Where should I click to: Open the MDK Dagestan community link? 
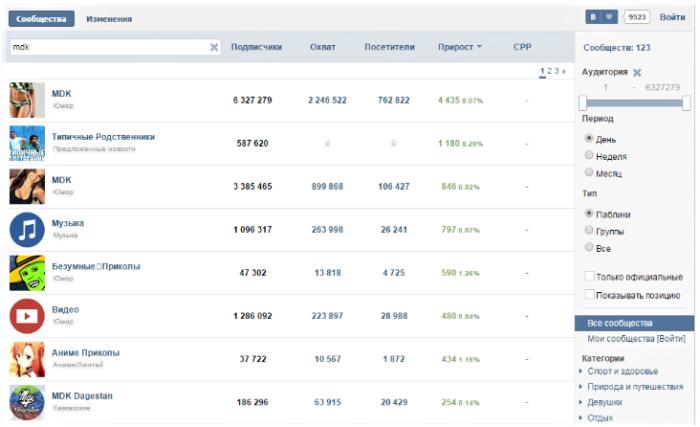click(x=82, y=396)
